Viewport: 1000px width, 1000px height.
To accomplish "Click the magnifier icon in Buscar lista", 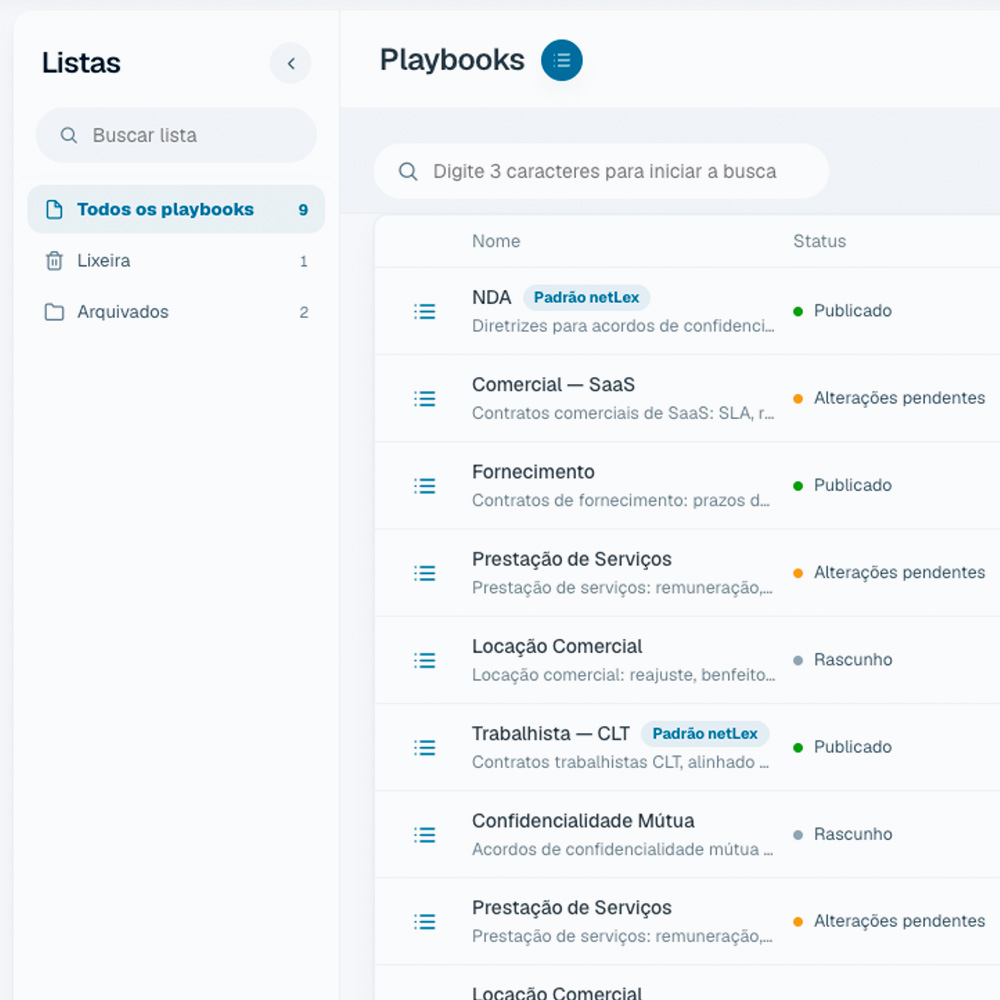I will click(x=69, y=135).
